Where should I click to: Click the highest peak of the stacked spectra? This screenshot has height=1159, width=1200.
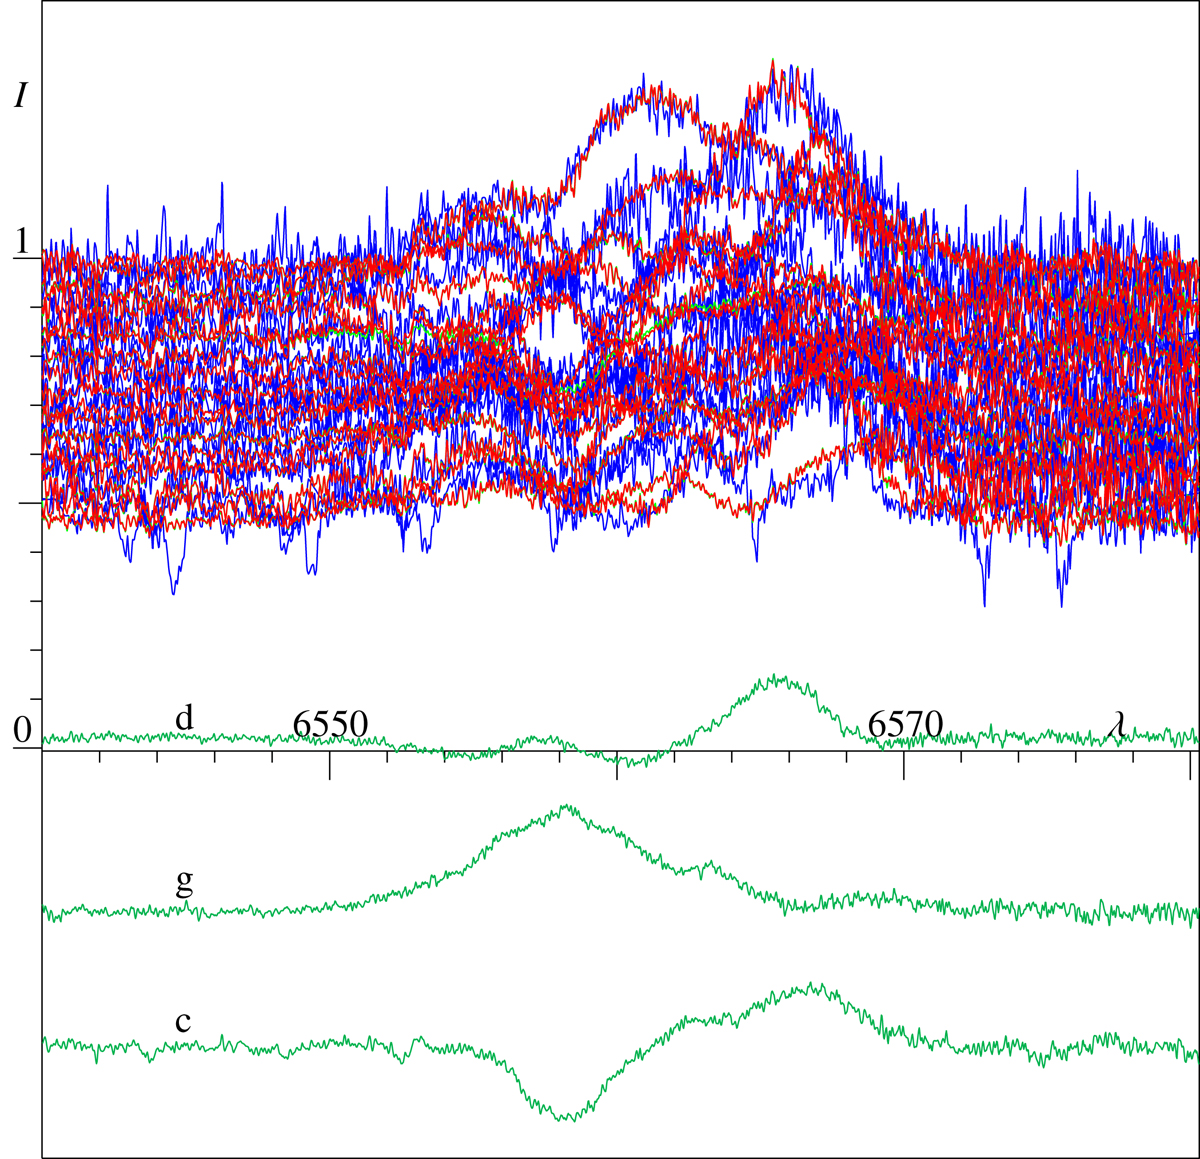[773, 62]
